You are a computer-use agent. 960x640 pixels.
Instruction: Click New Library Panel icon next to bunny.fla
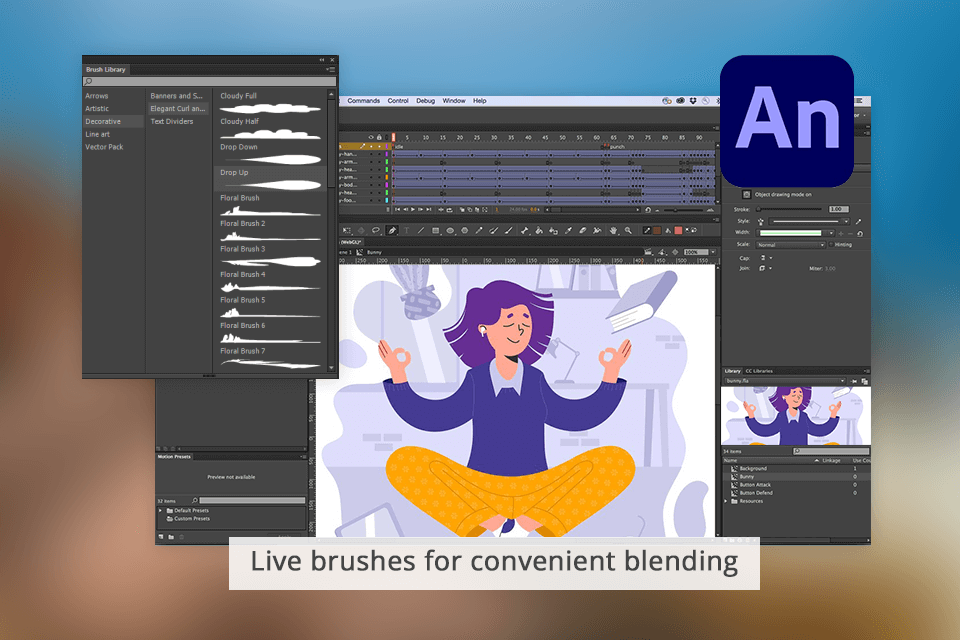(864, 381)
